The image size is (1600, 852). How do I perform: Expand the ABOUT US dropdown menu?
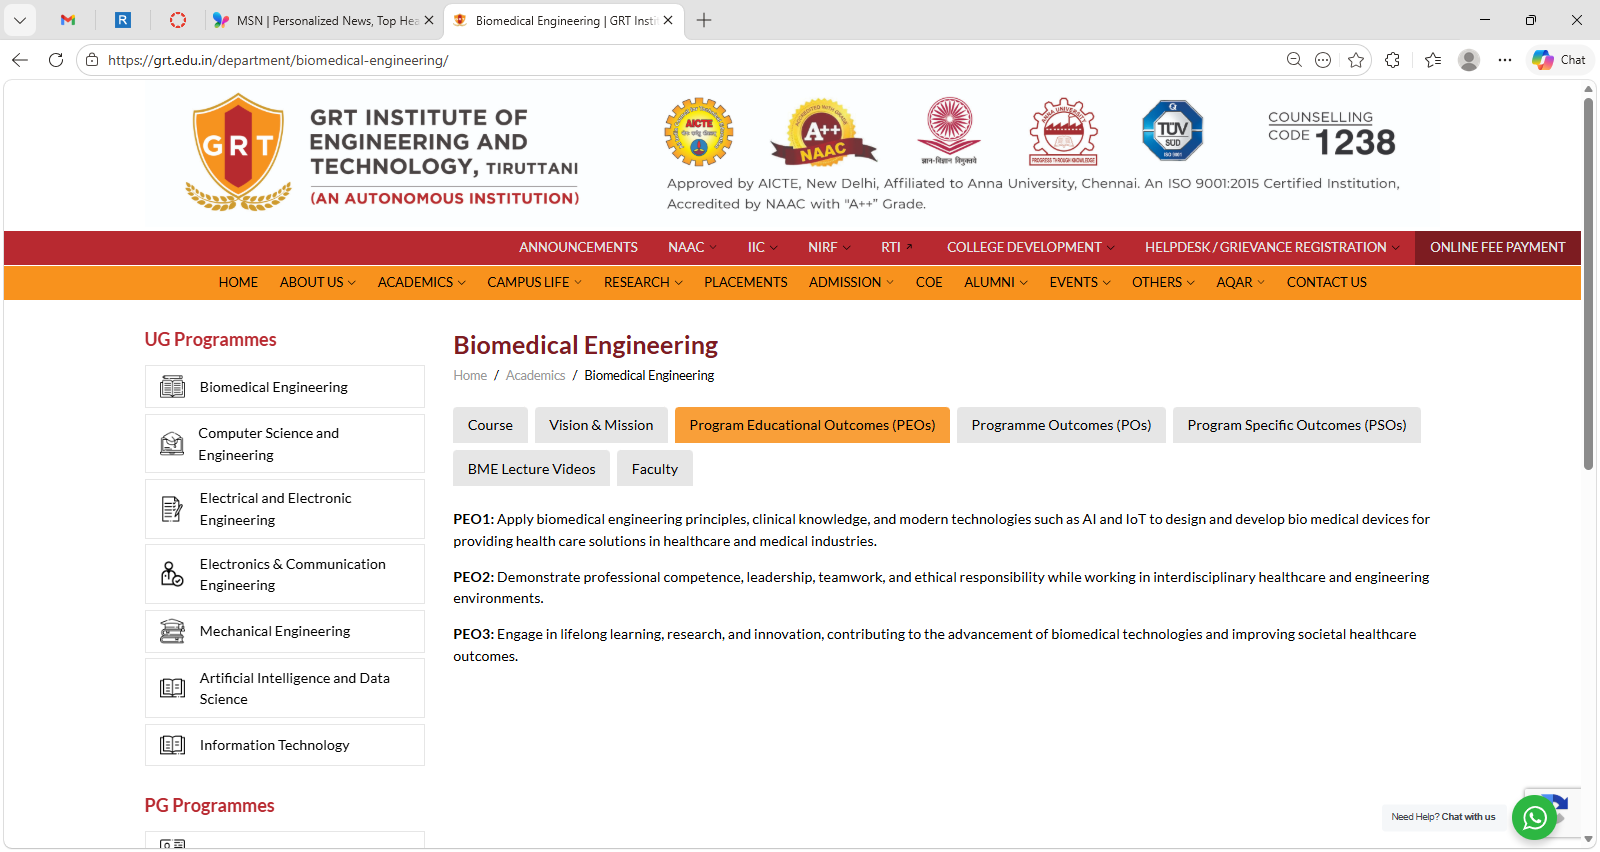(x=317, y=283)
